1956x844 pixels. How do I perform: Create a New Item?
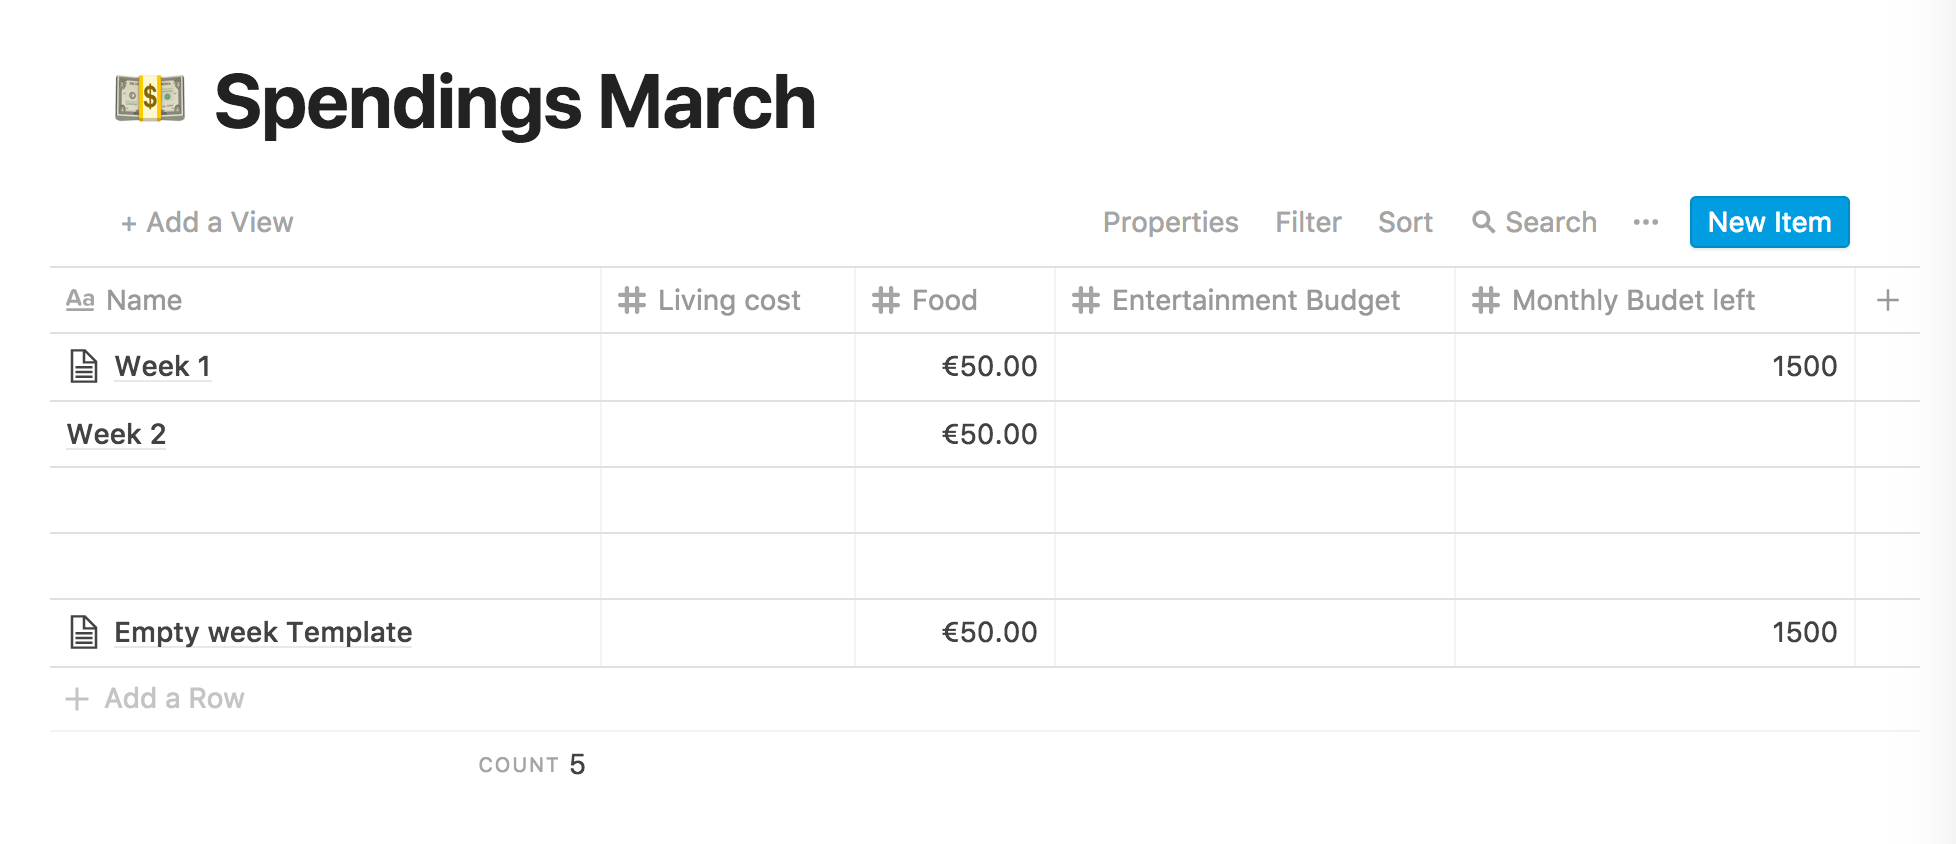[1770, 222]
